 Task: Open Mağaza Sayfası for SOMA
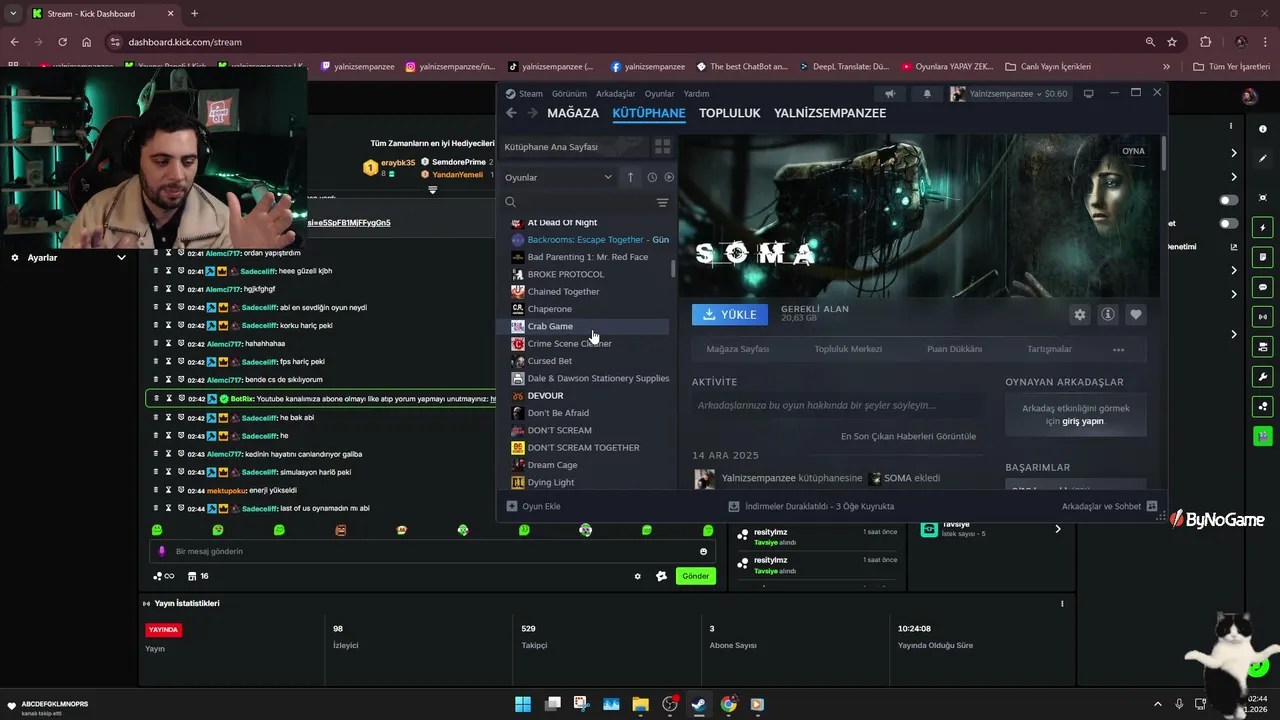pyautogui.click(x=738, y=349)
